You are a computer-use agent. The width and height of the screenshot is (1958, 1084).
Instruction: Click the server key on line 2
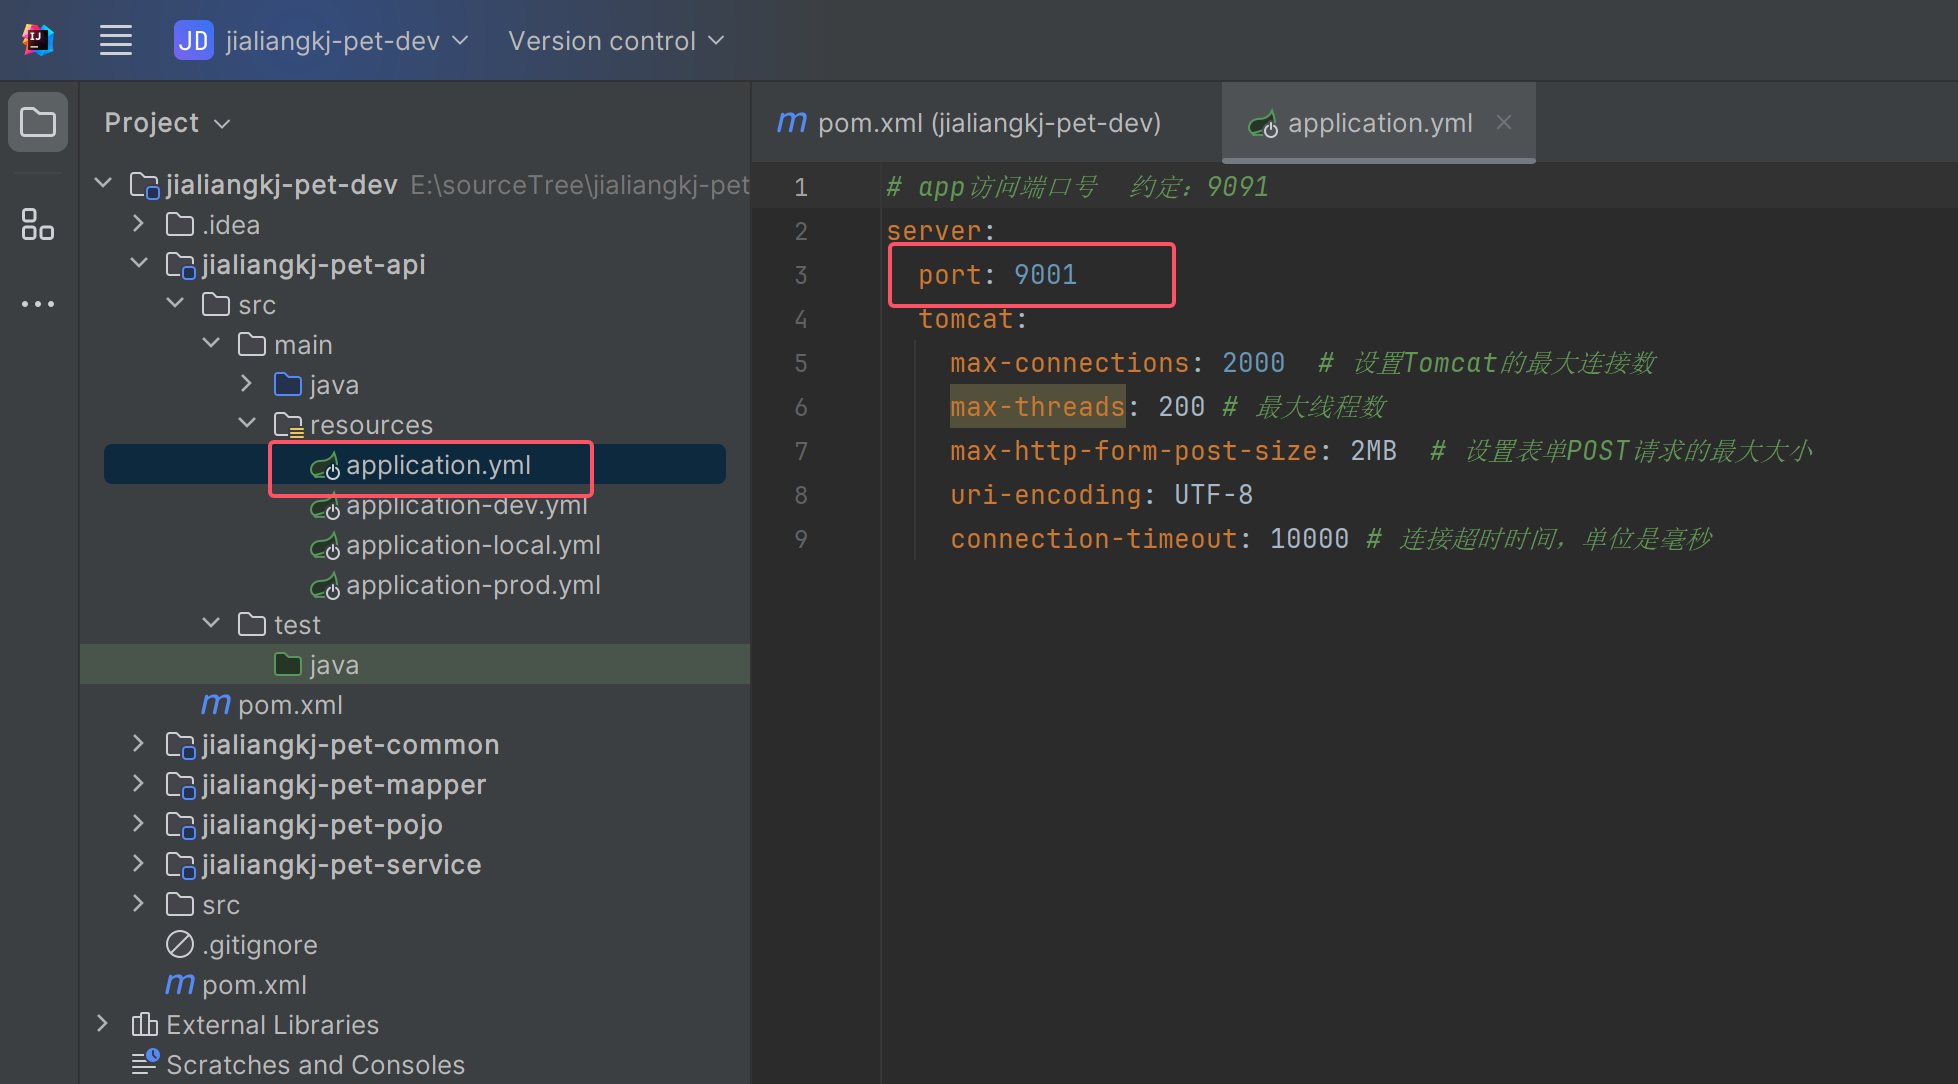tap(933, 231)
